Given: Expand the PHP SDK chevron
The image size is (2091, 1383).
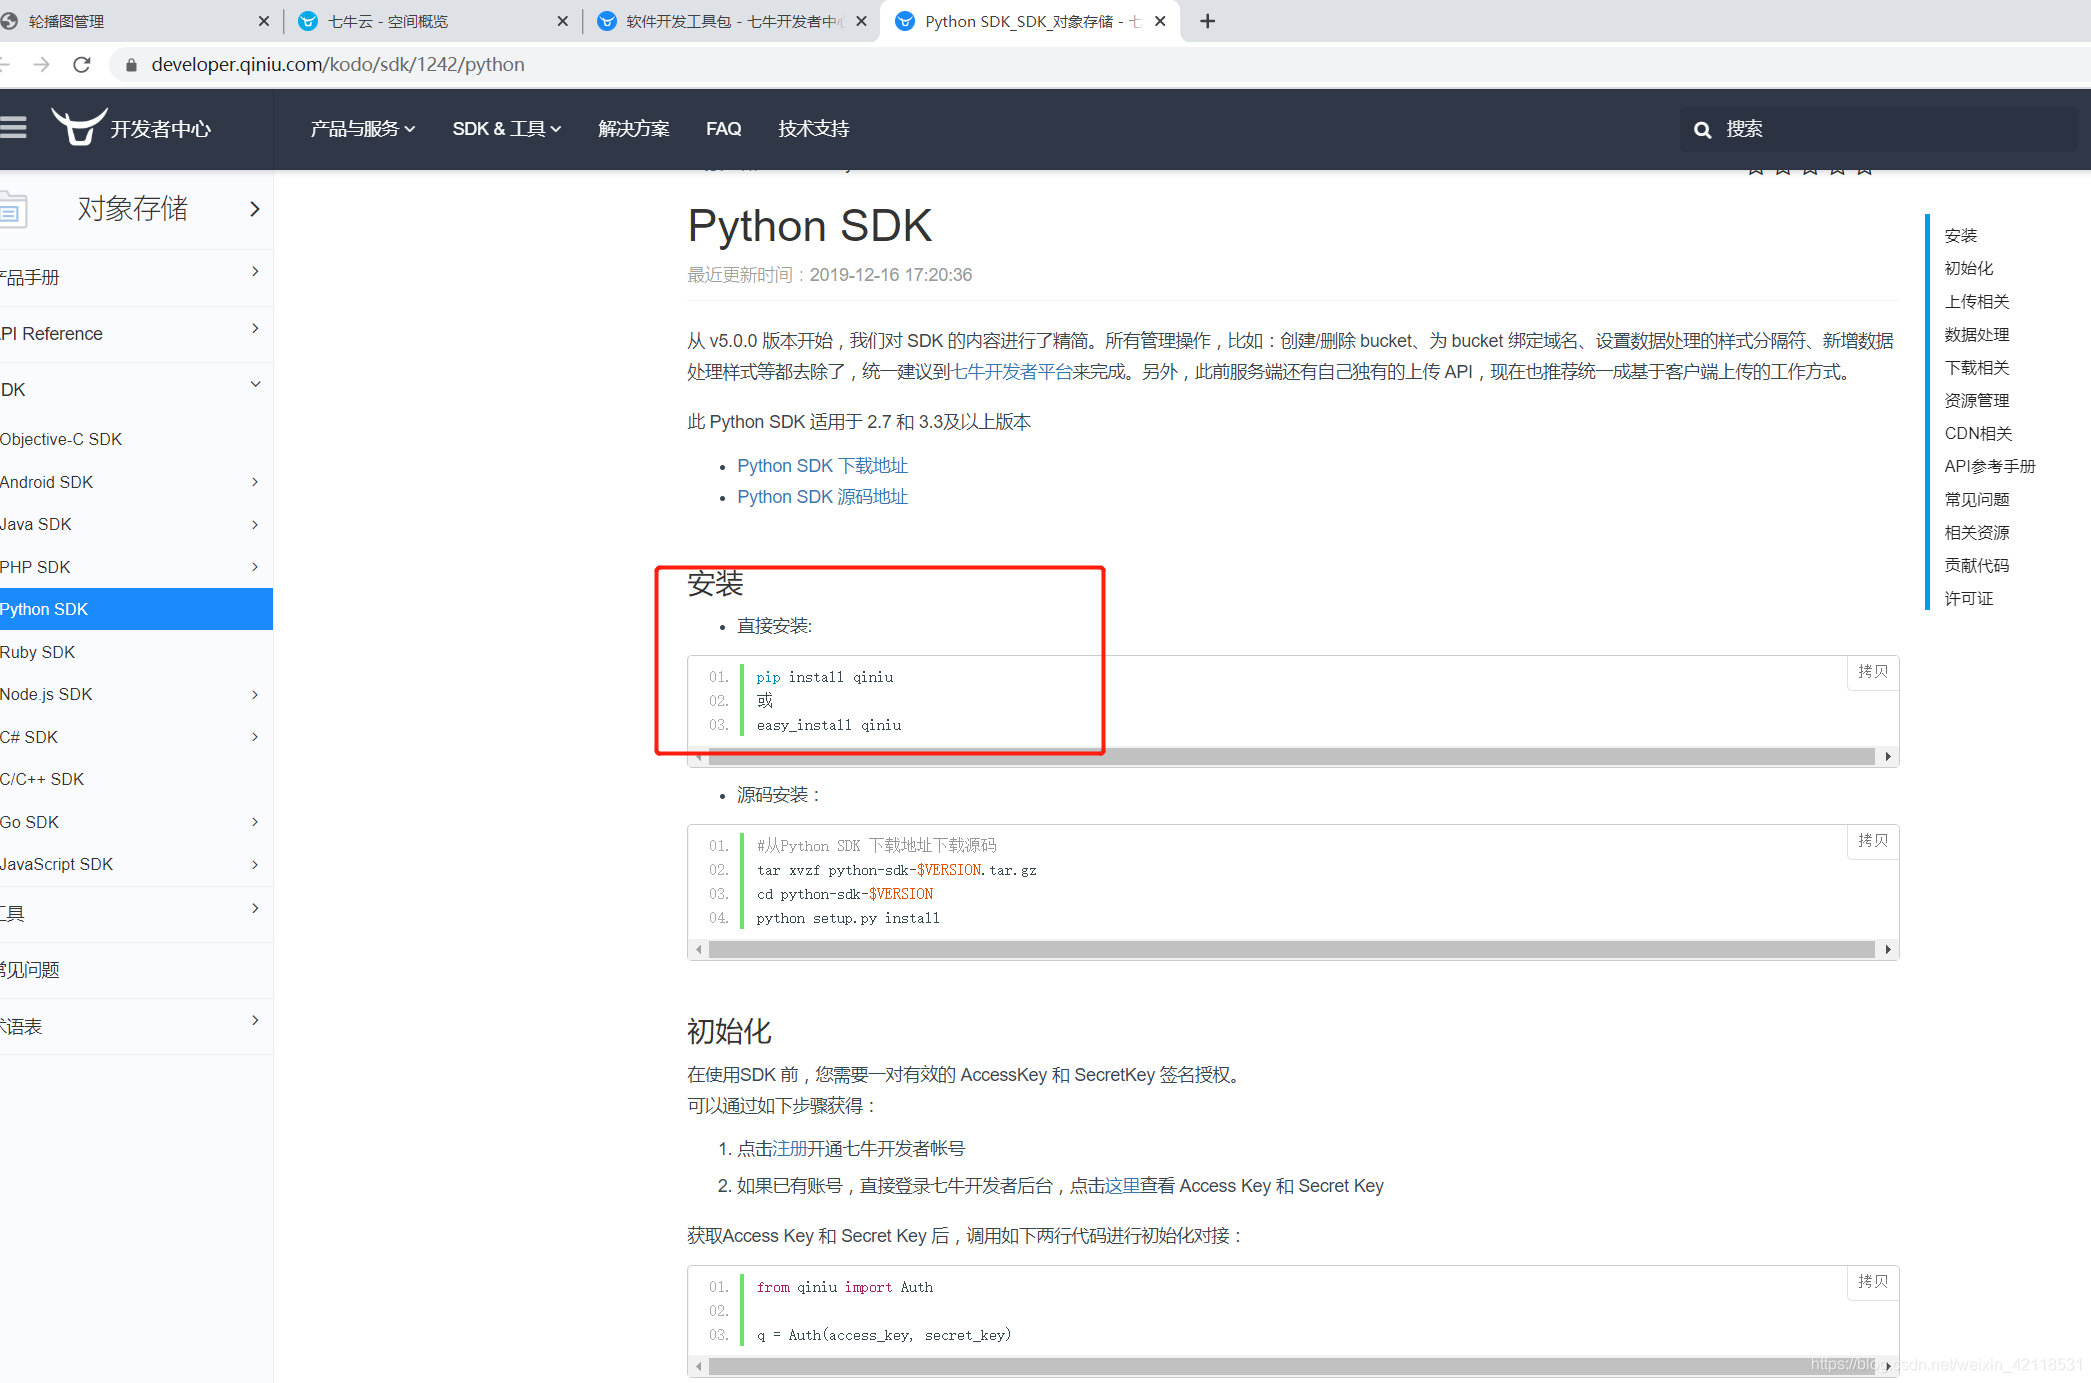Looking at the screenshot, I should [x=255, y=567].
